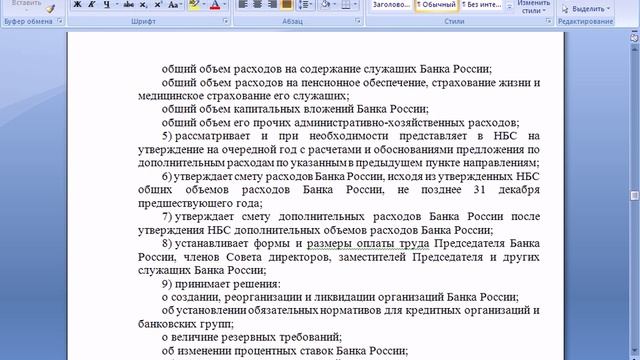Click the vertical scrollbar thumb
Screen dimensions: 640x360
pyautogui.click(x=634, y=196)
